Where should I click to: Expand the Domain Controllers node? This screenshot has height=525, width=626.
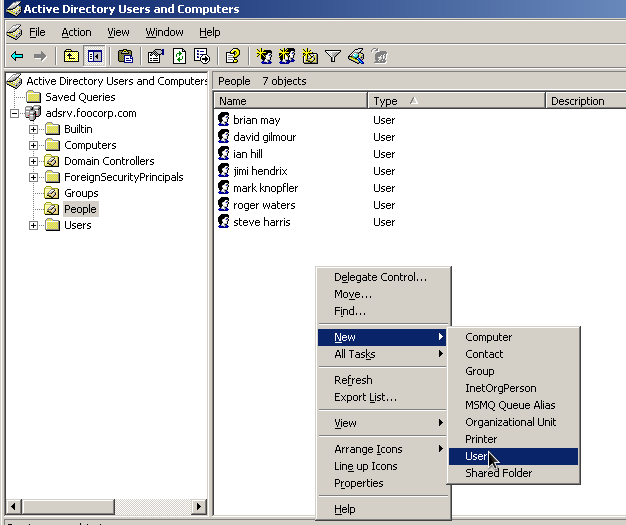(x=34, y=161)
